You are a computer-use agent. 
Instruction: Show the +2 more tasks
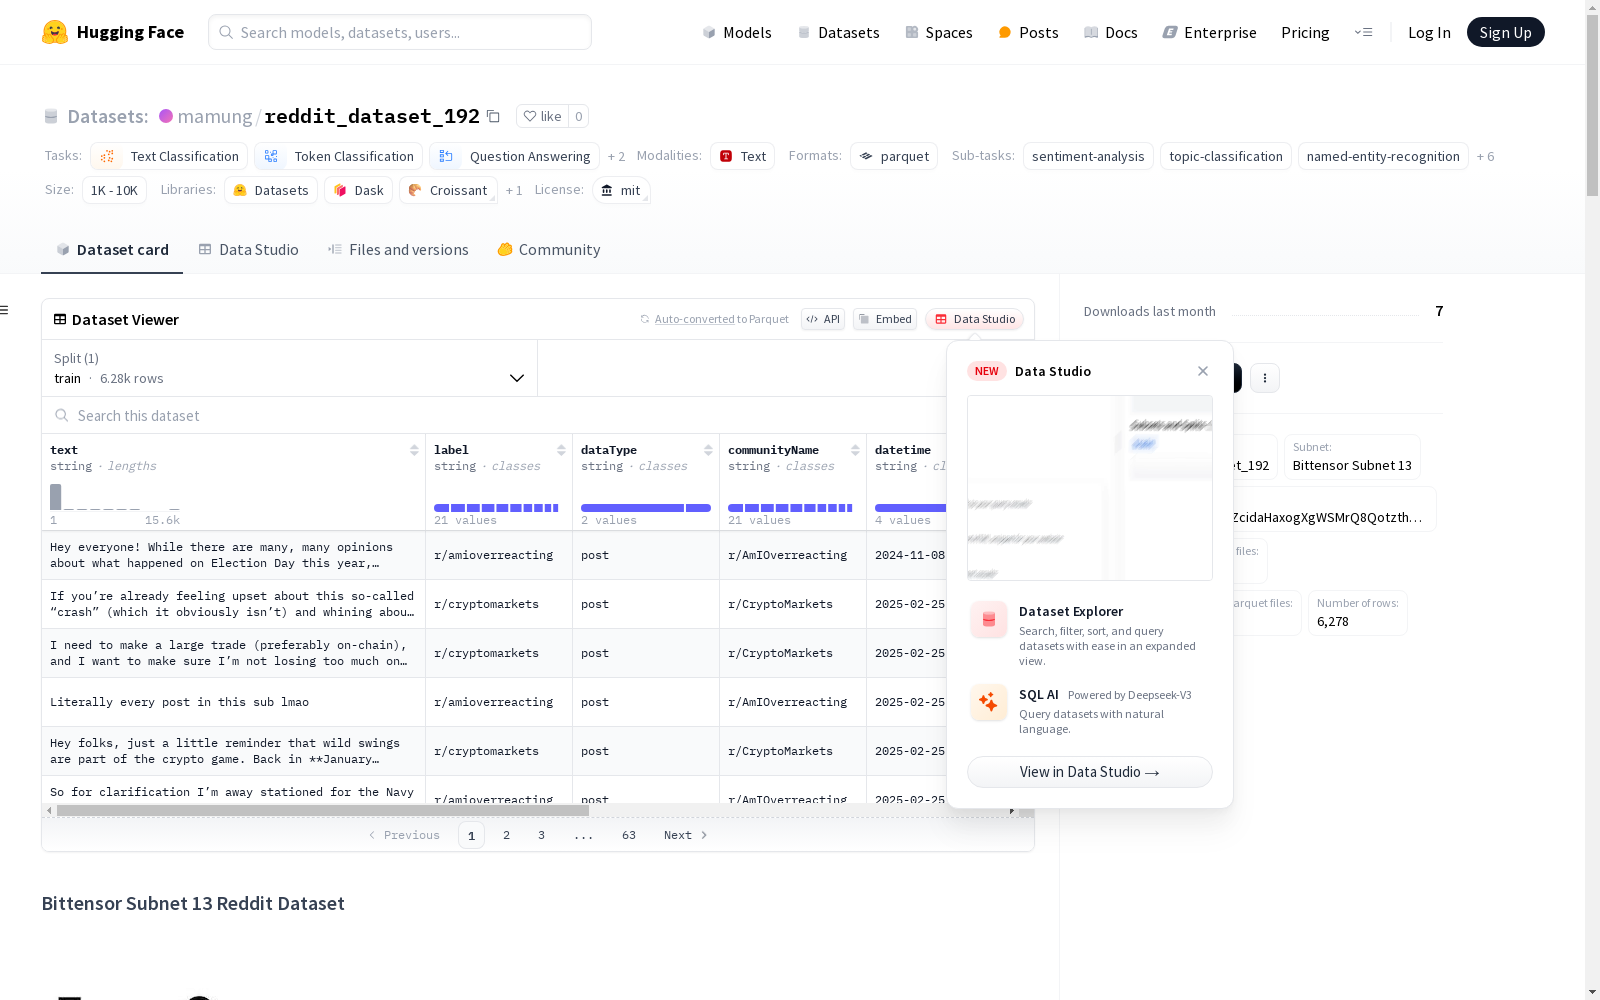pyautogui.click(x=616, y=156)
